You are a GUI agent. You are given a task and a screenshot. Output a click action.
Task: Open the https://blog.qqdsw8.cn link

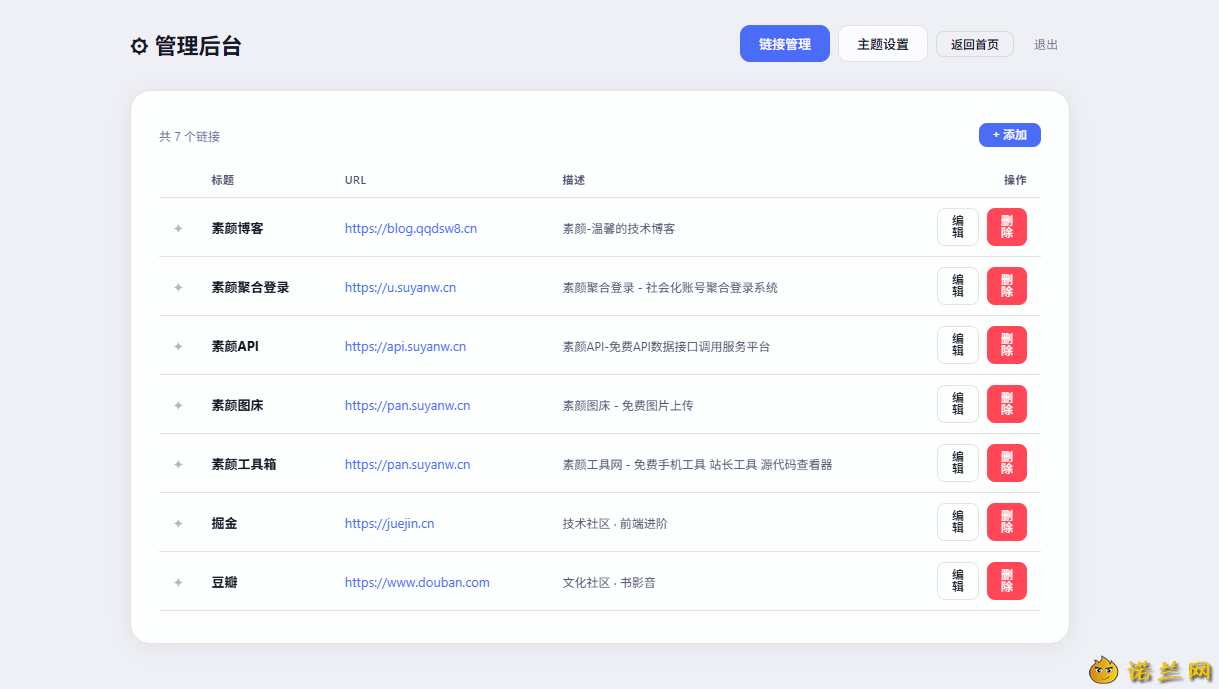(411, 228)
